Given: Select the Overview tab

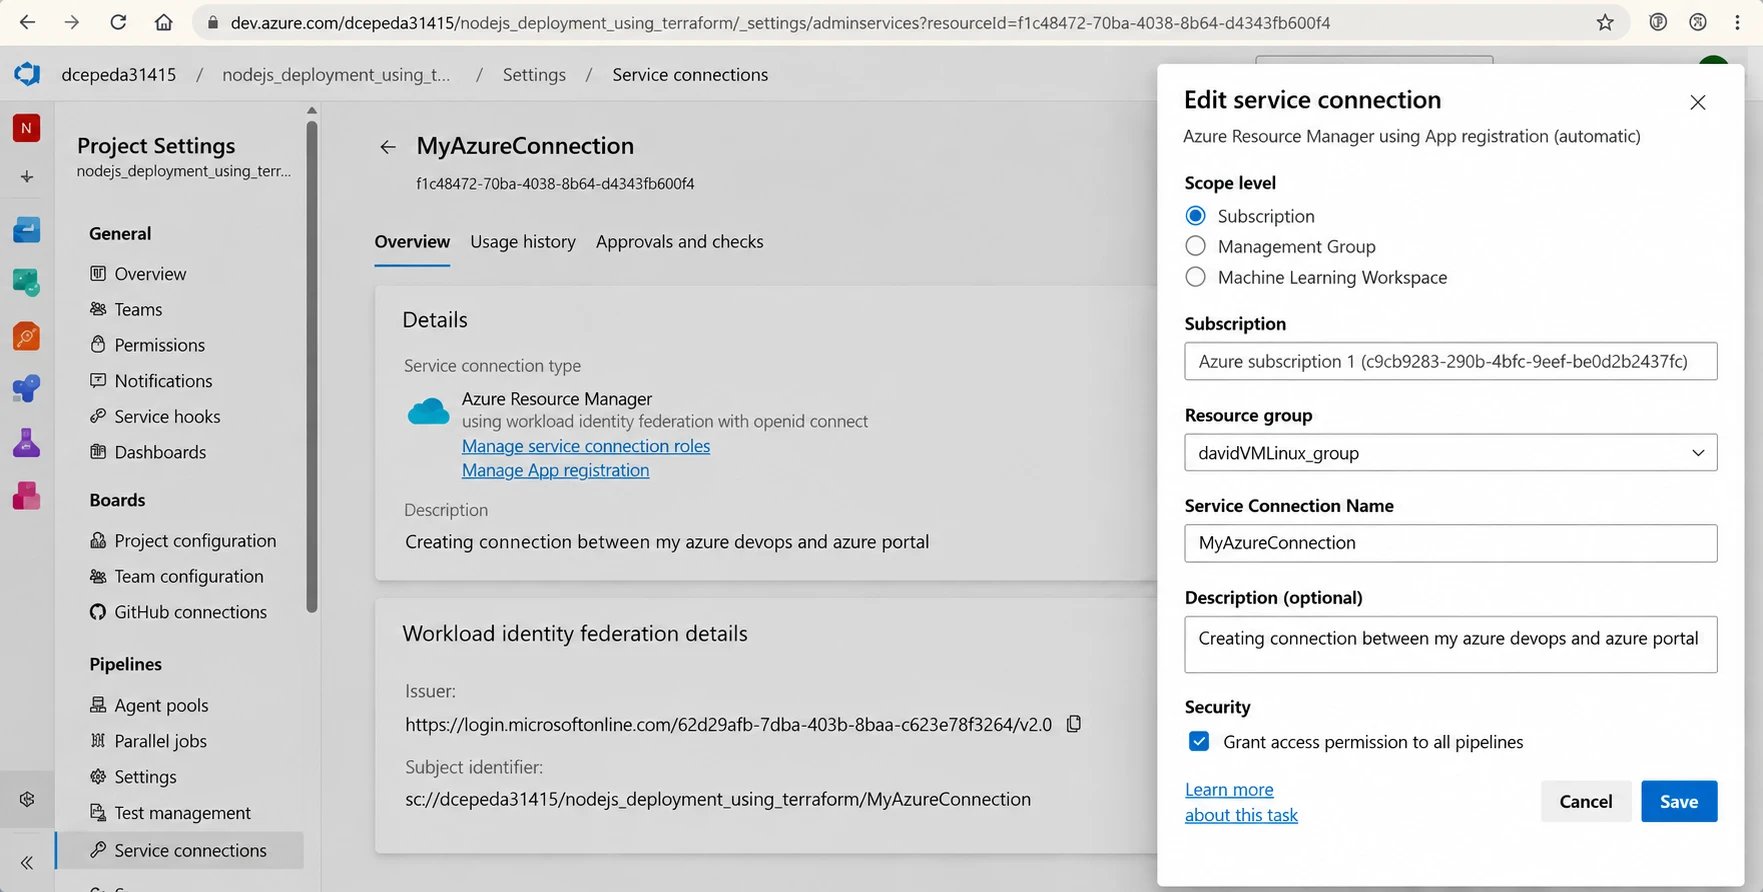Looking at the screenshot, I should pos(412,242).
